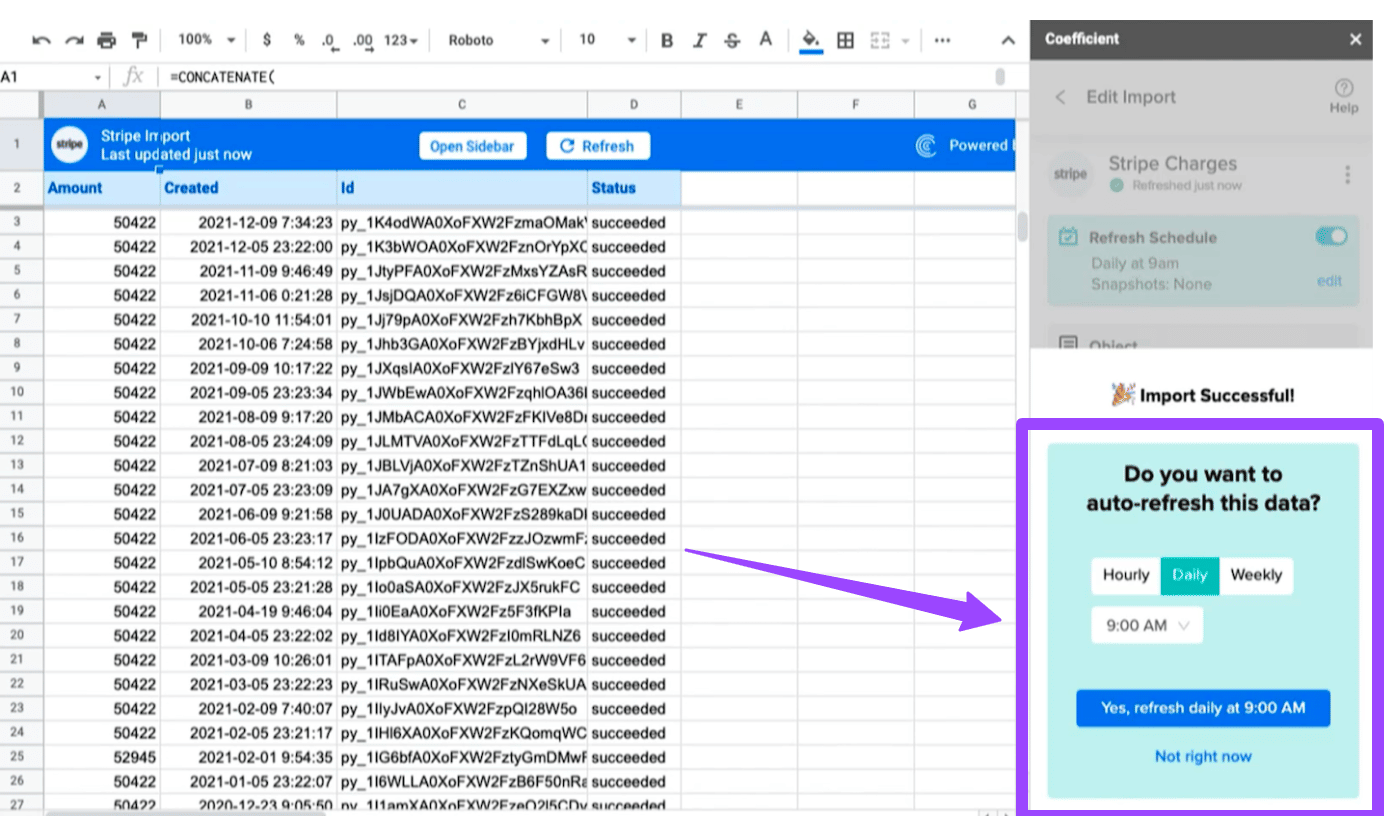Open the more toolbar options menu
Image resolution: width=1386 pixels, height=816 pixels.
coord(942,40)
